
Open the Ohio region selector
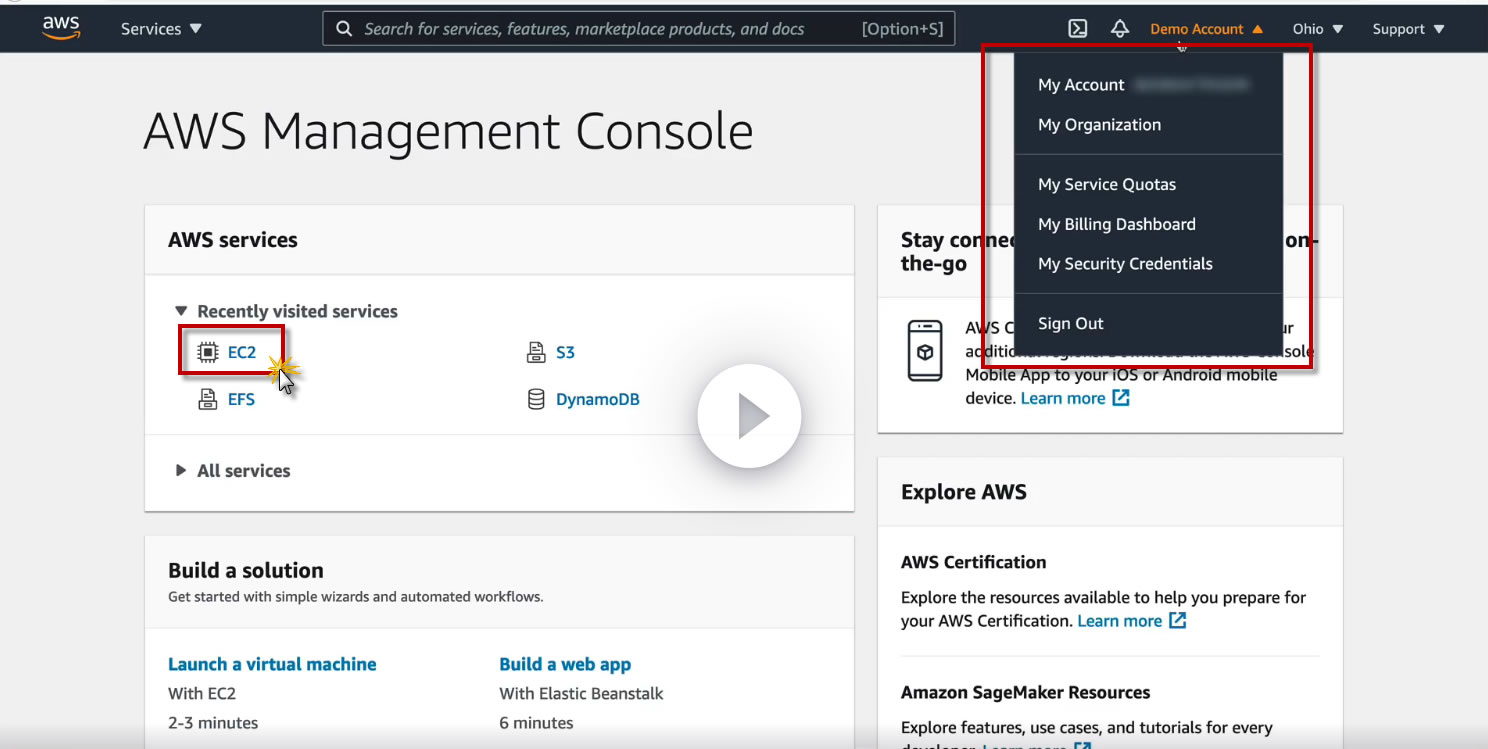[1317, 29]
